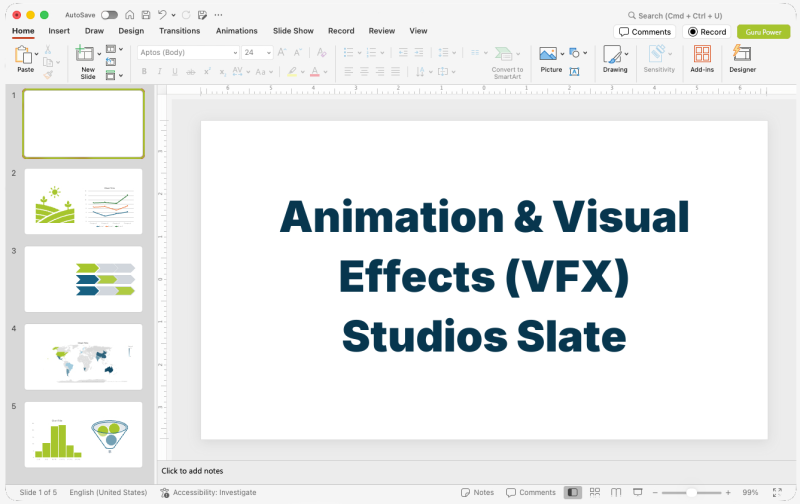Image resolution: width=800 pixels, height=504 pixels.
Task: Switch to Reading view
Action: pyautogui.click(x=616, y=492)
